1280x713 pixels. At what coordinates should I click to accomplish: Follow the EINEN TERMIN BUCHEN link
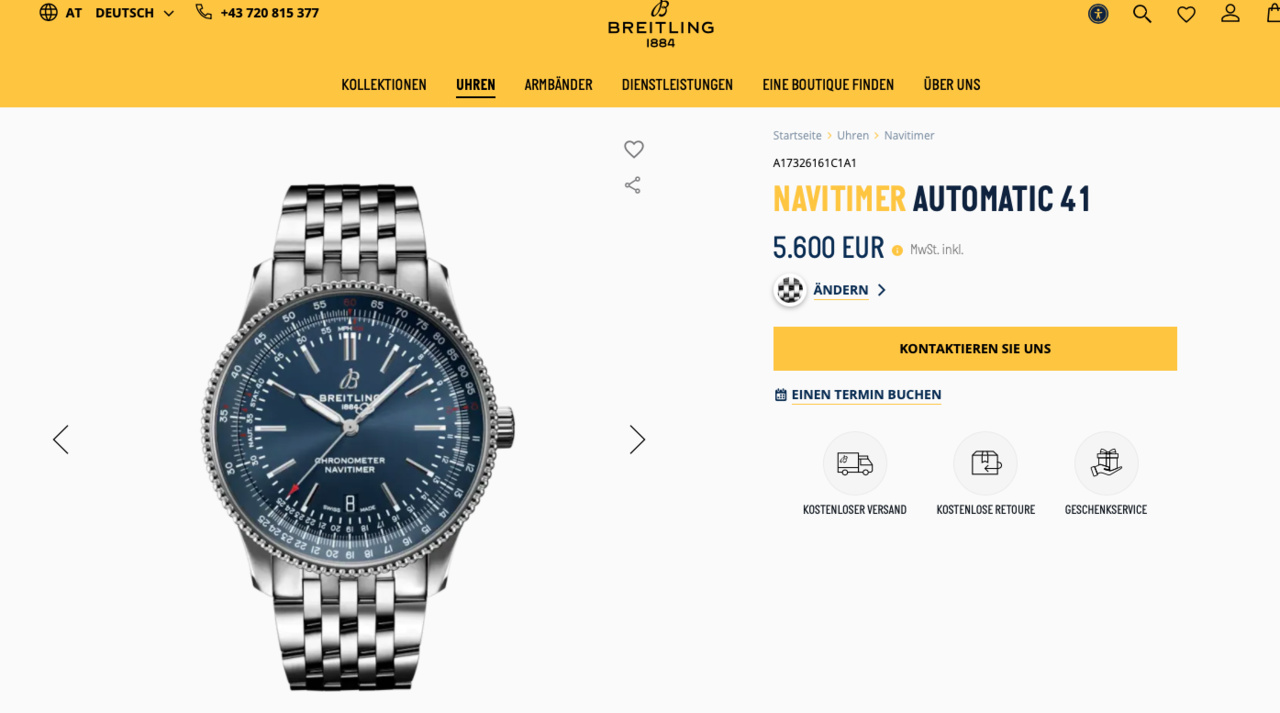866,395
